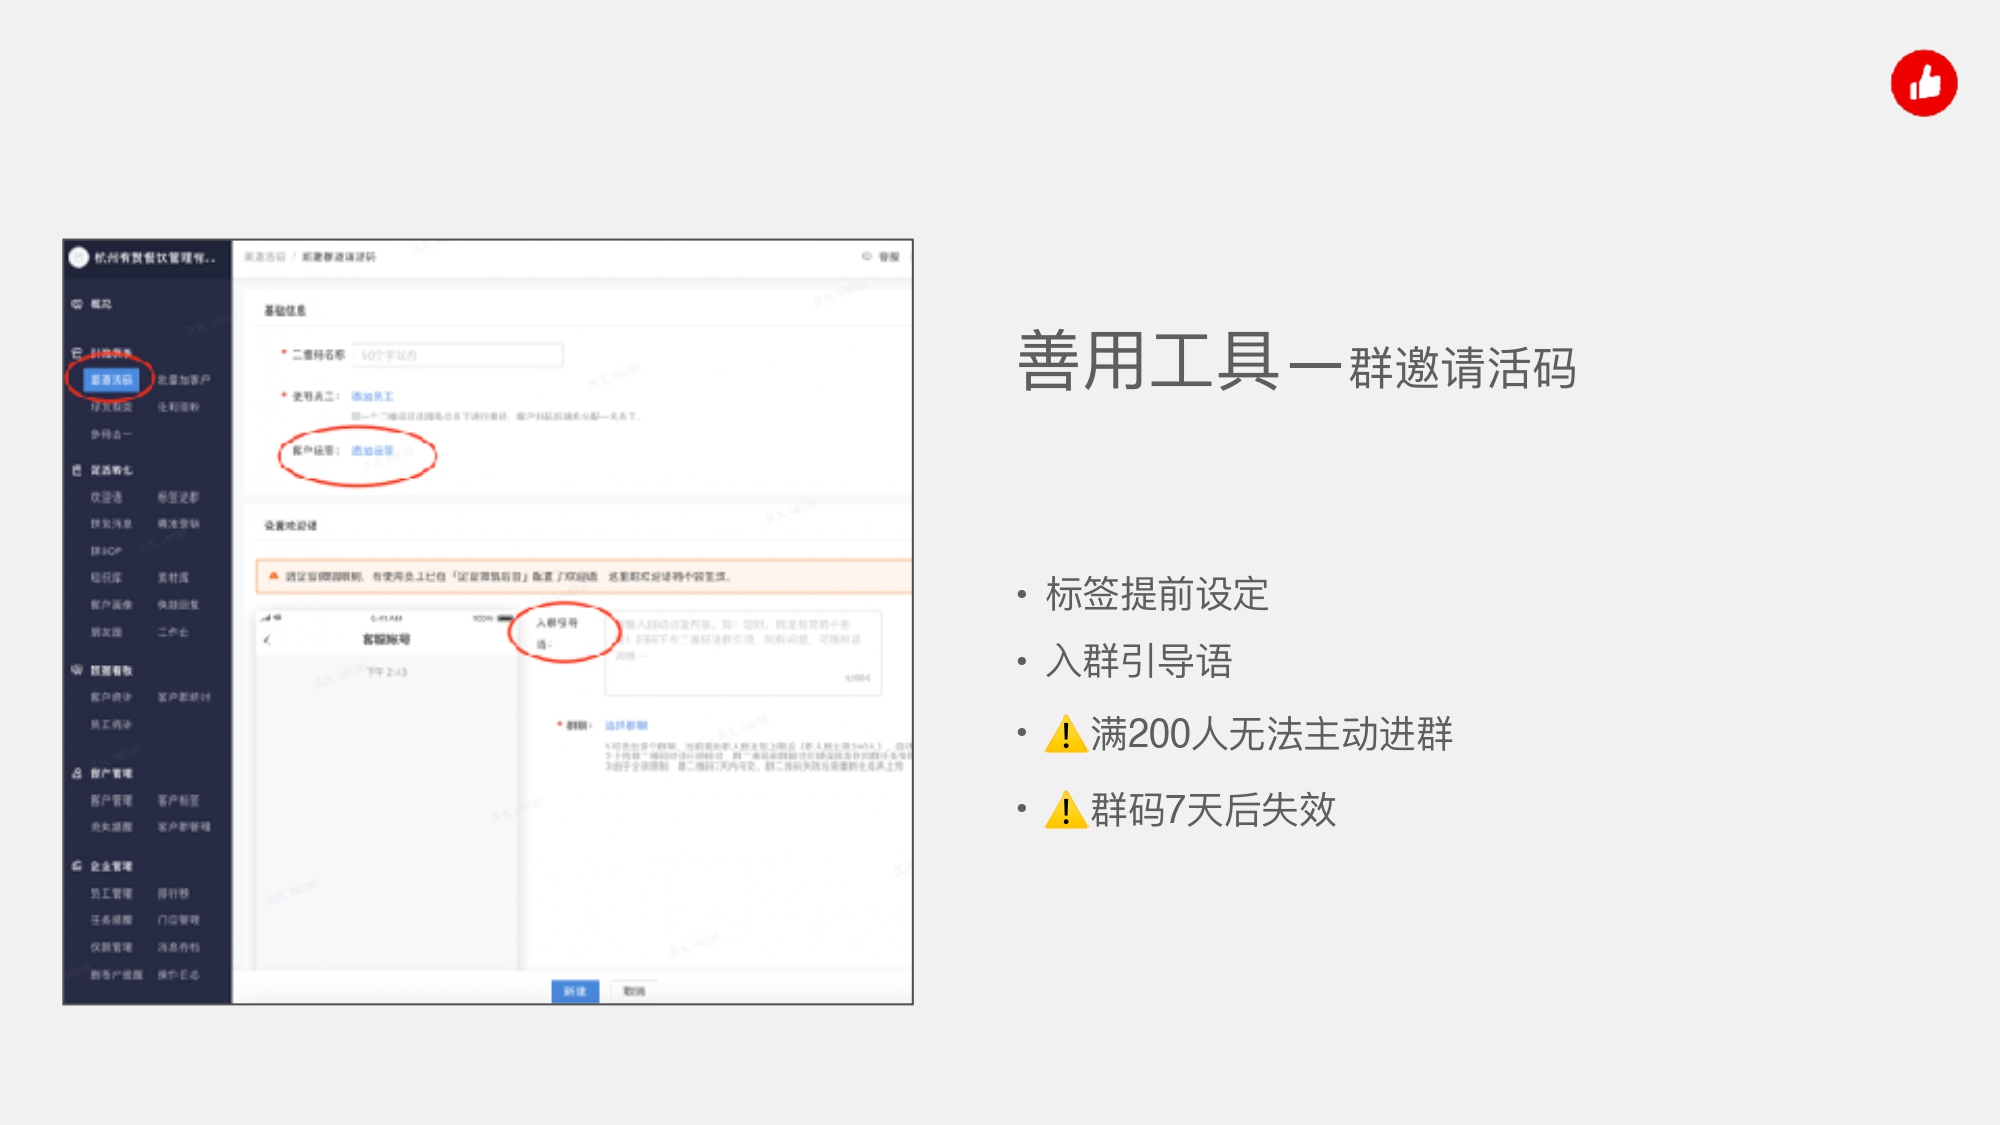Open 员工统计 in the sidebar
The image size is (2000, 1125).
coord(111,724)
